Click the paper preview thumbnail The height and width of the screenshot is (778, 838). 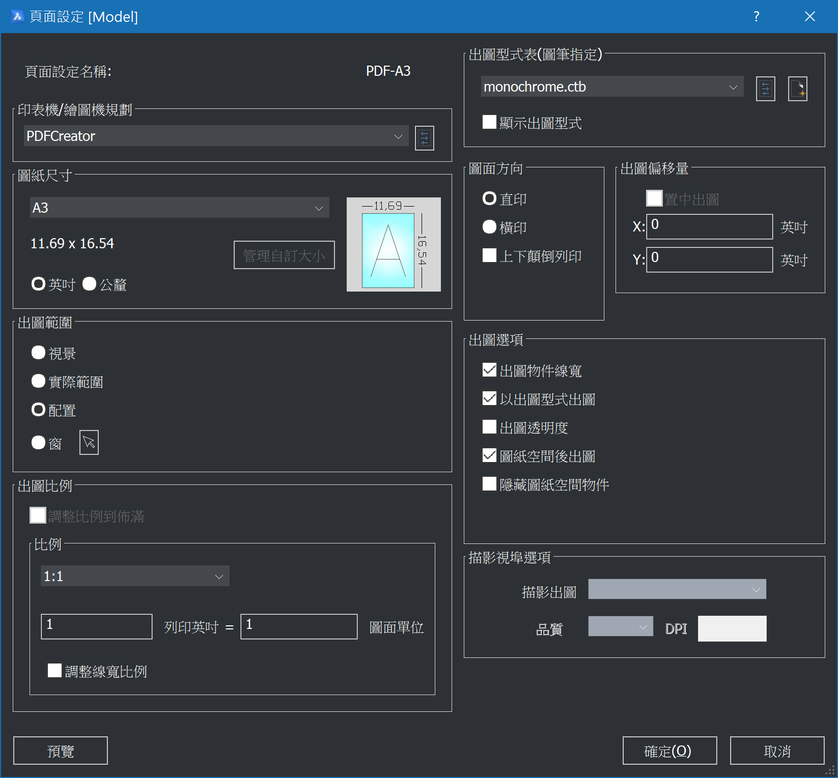pyautogui.click(x=394, y=244)
